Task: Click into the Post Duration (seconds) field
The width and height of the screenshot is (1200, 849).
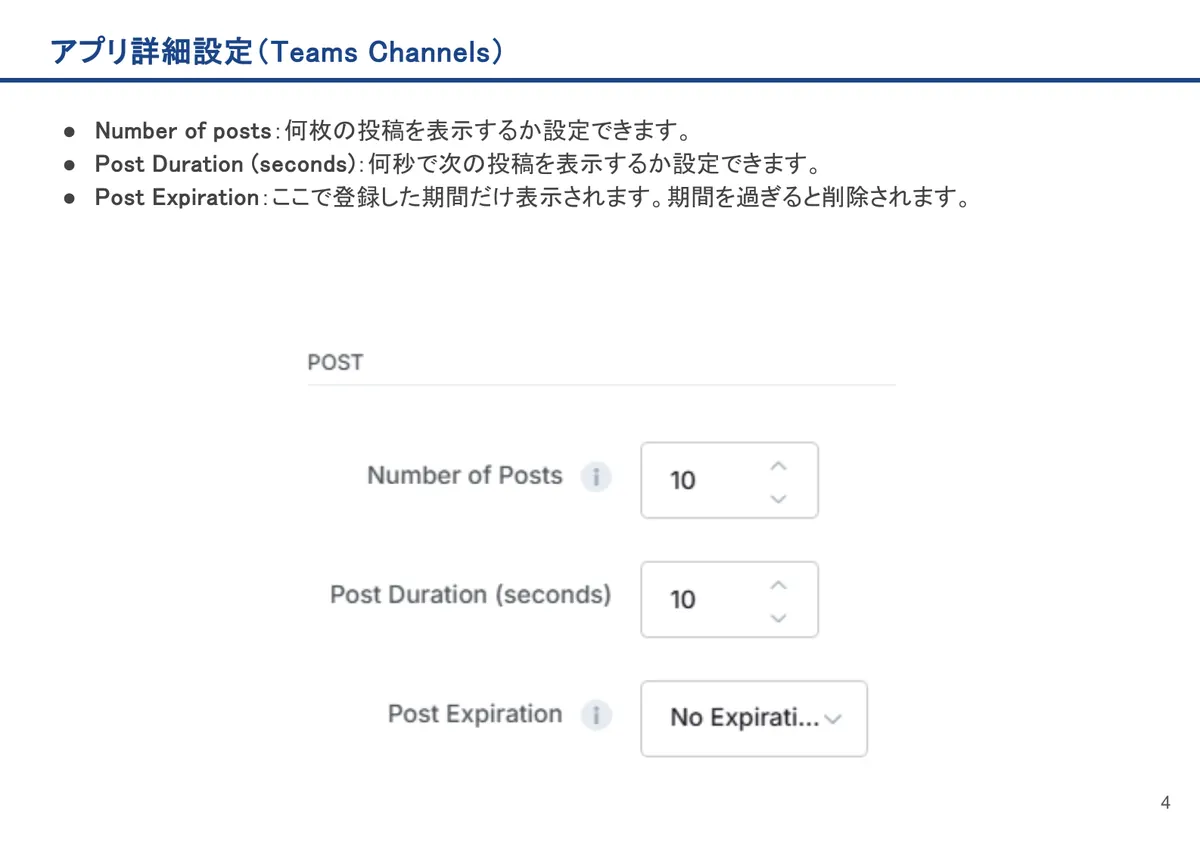Action: coord(729,599)
